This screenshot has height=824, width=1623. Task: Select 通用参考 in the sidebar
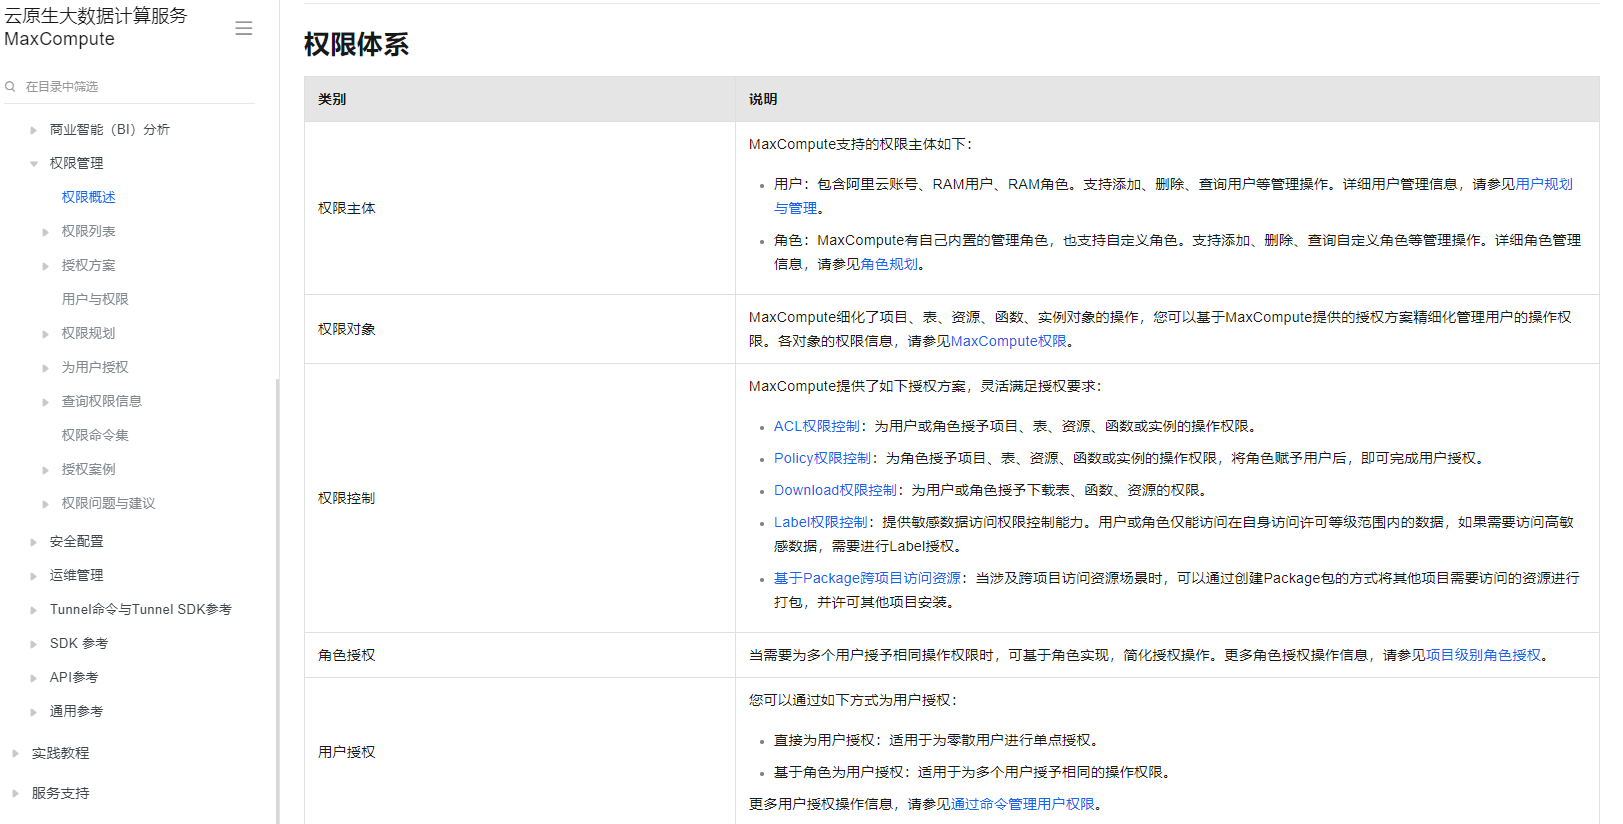tap(77, 711)
